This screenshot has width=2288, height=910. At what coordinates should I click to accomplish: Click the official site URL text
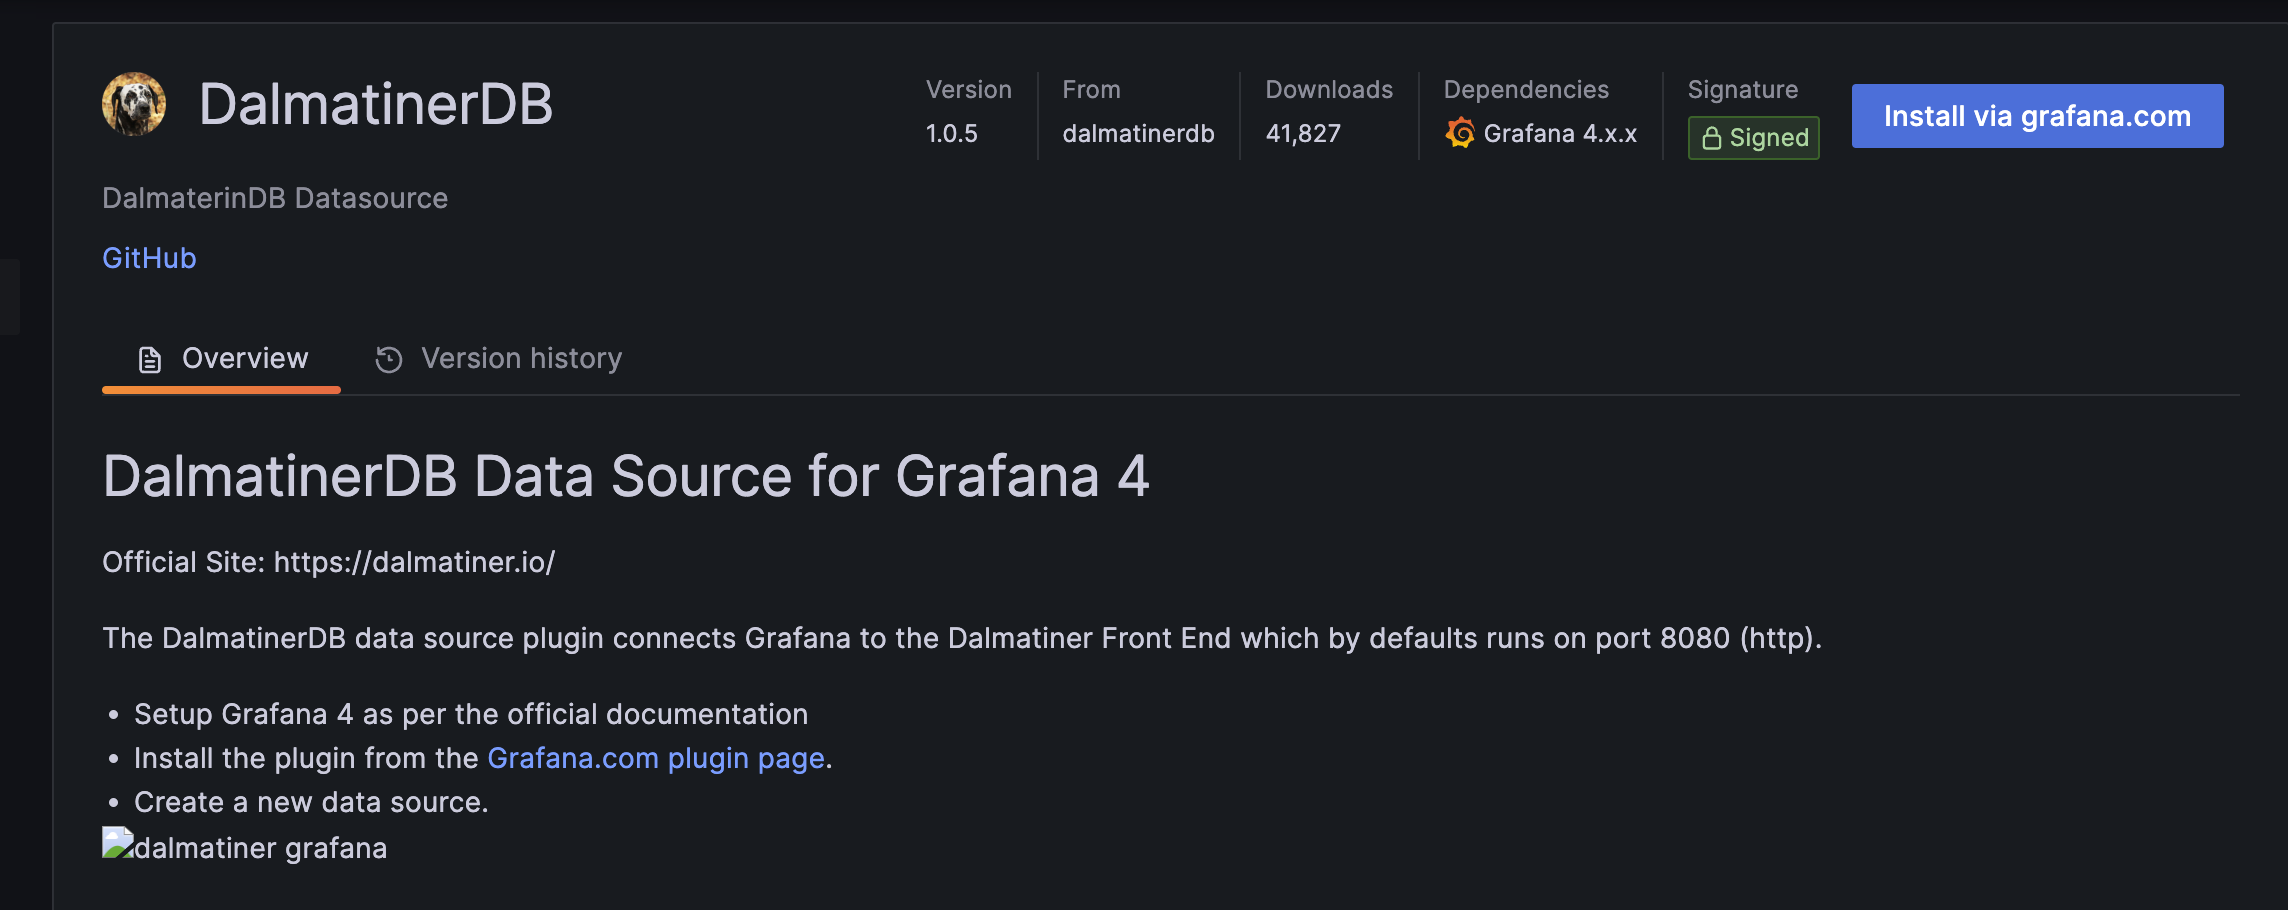414,561
